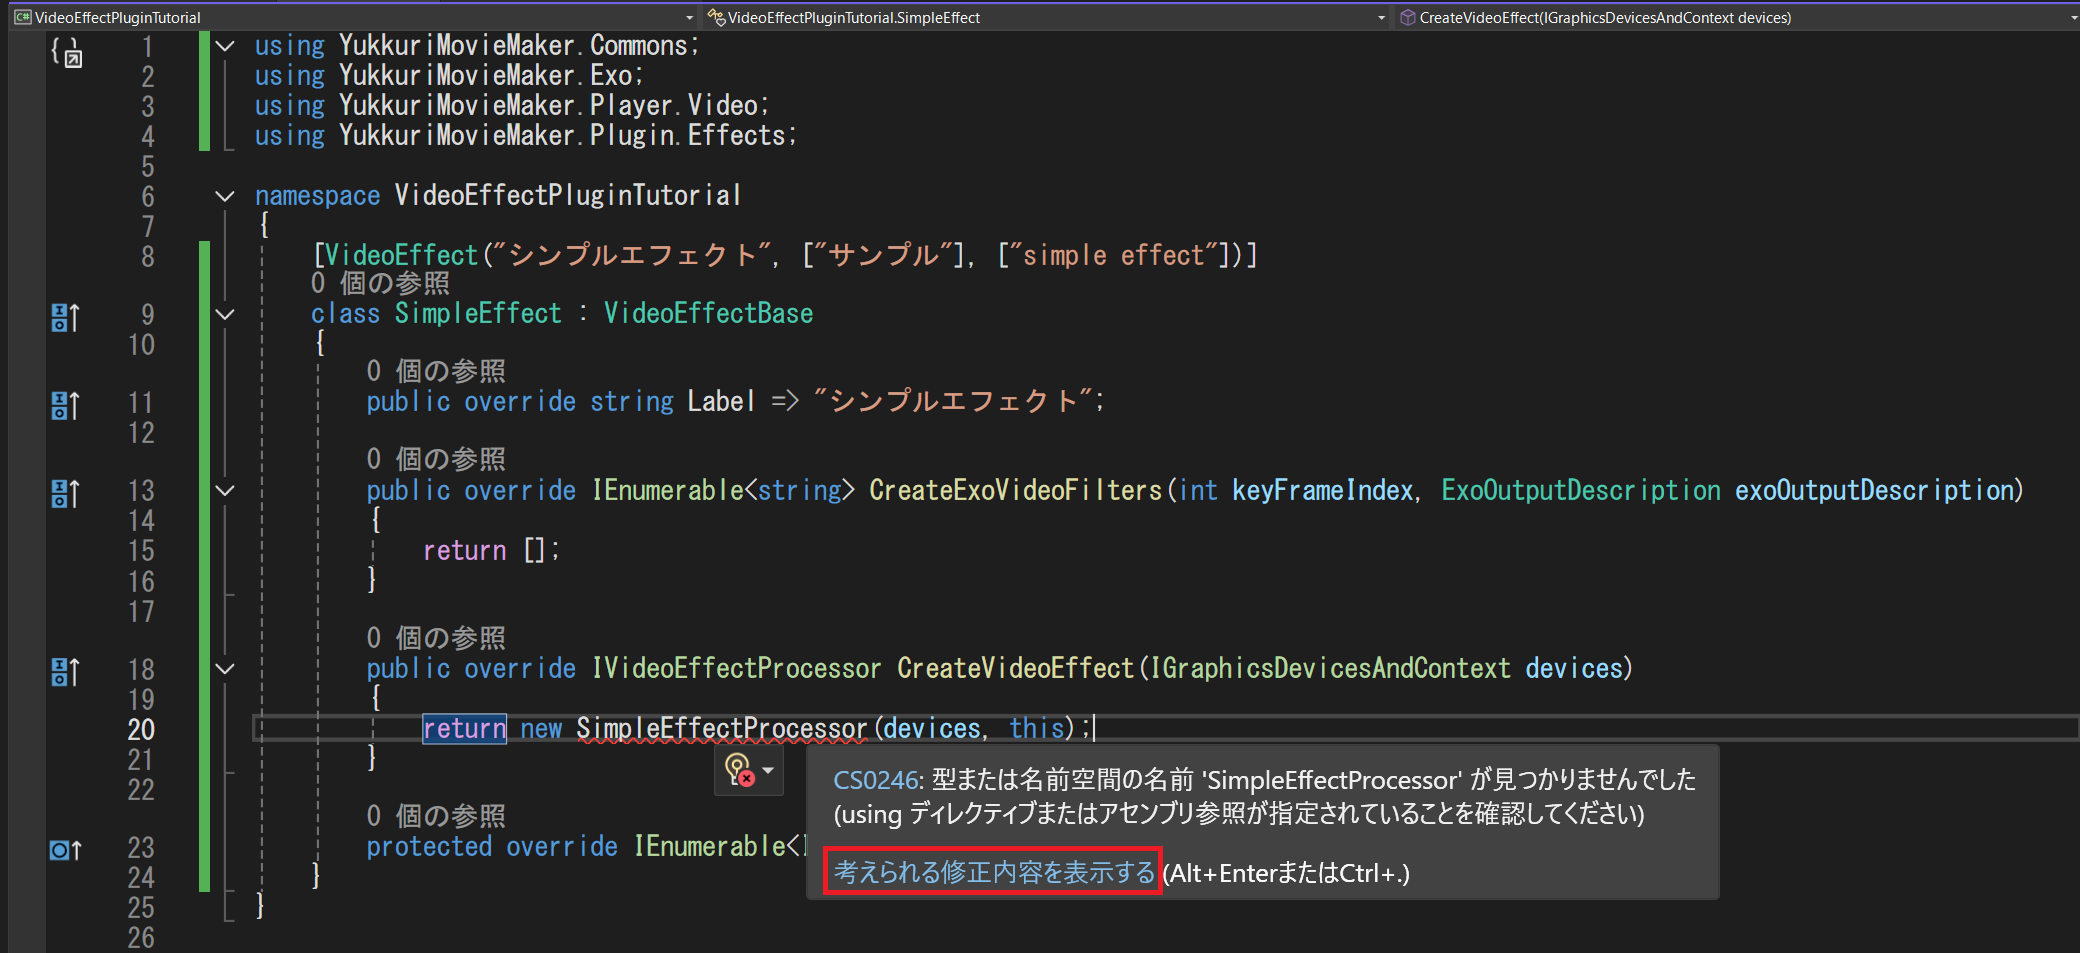Image resolution: width=2080 pixels, height=953 pixels.
Task: Click the YukkuriMovieMaker.Plugin.Effects using directive
Action: pyautogui.click(x=525, y=136)
